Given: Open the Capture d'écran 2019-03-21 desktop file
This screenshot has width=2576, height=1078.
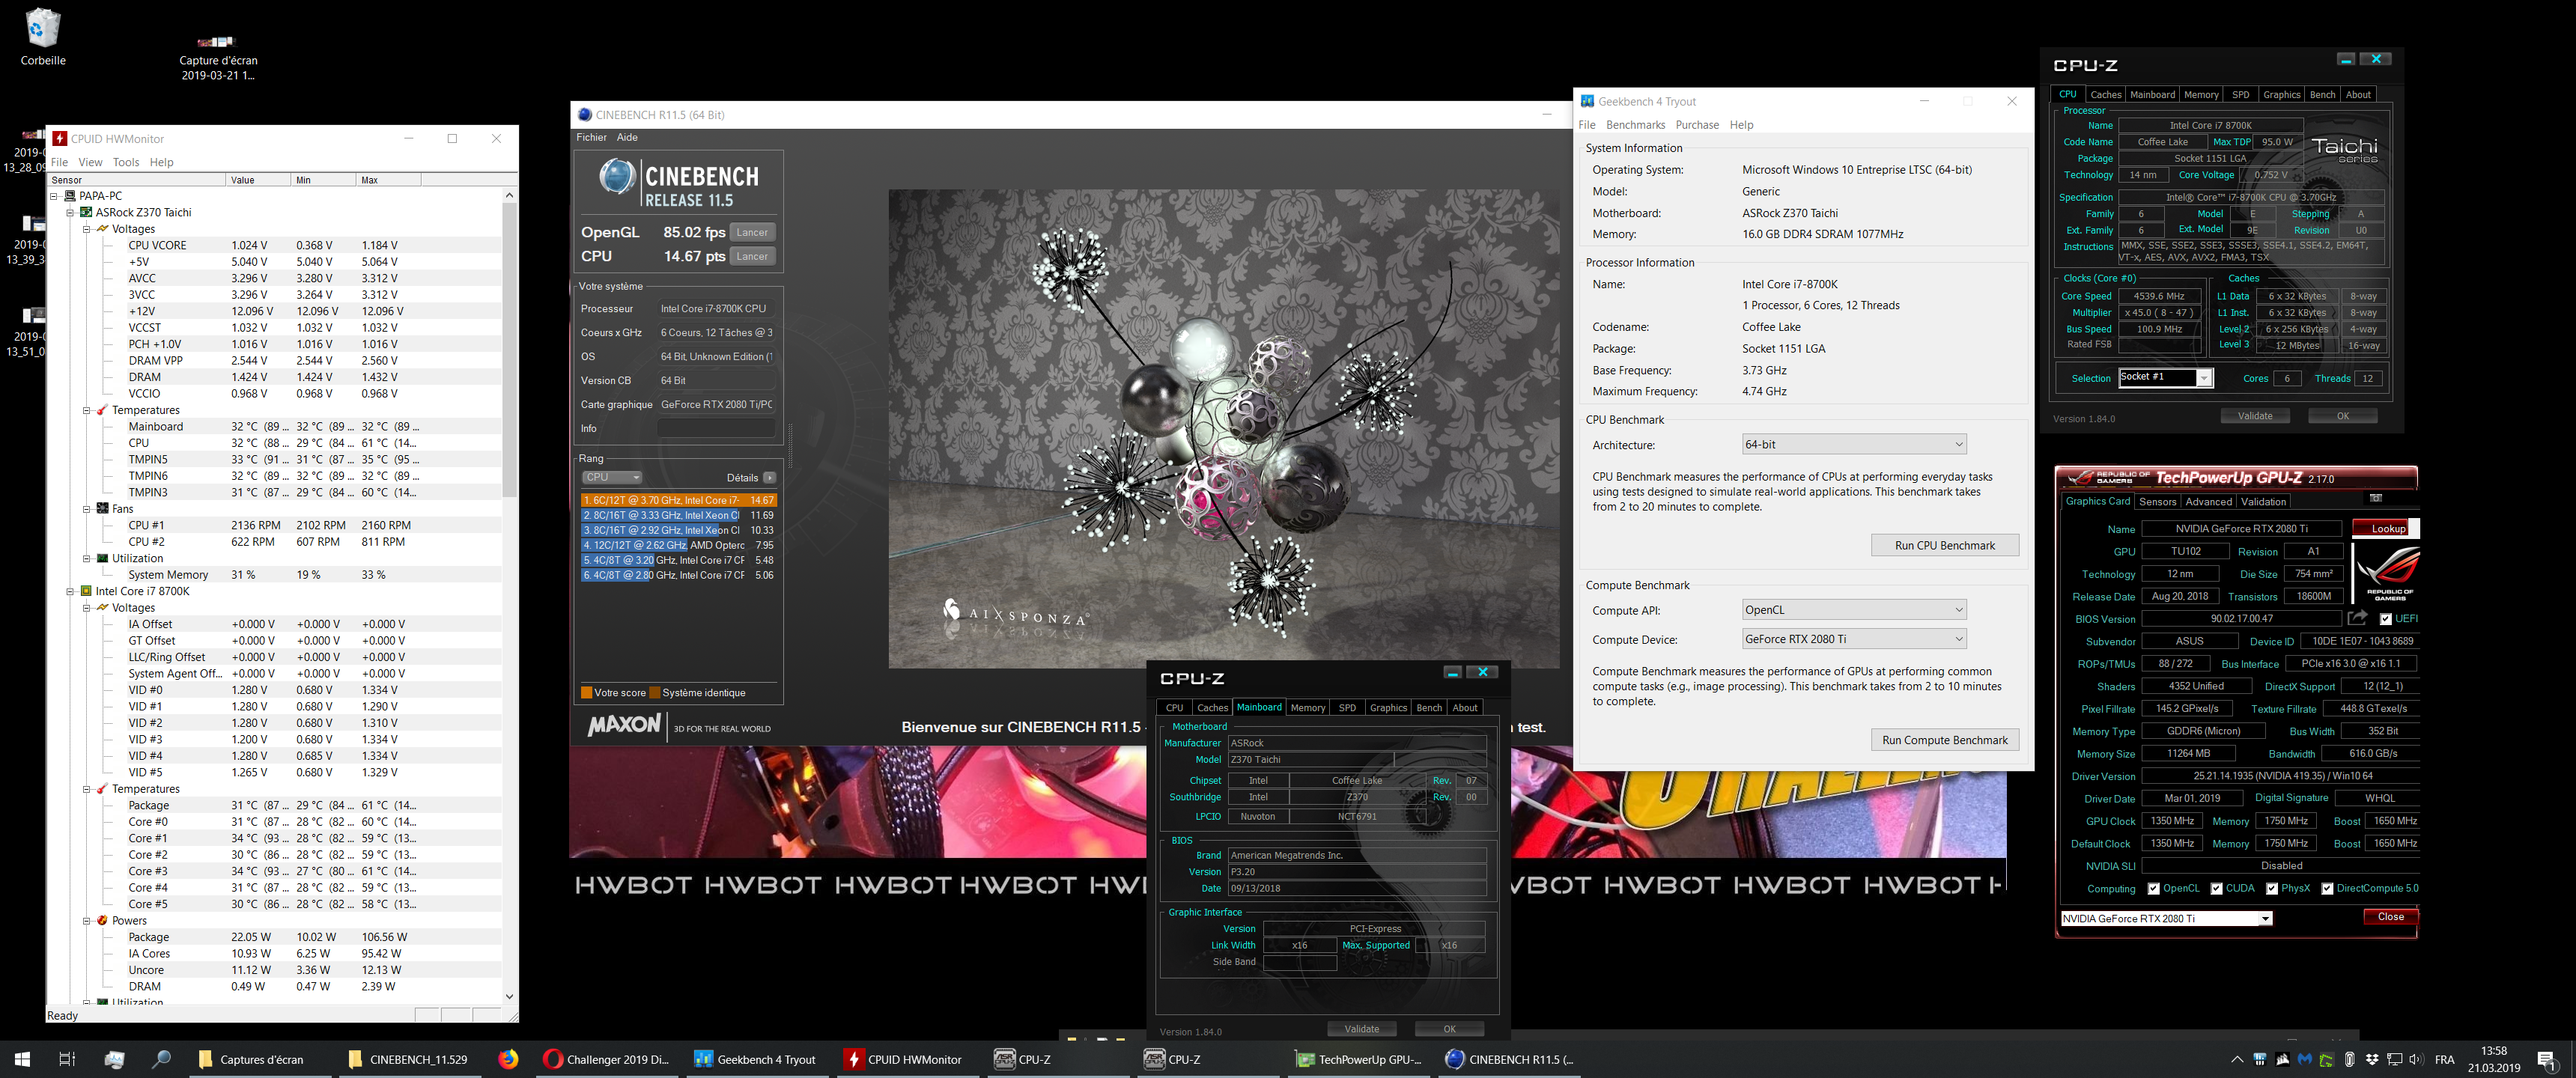Looking at the screenshot, I should 218,59.
